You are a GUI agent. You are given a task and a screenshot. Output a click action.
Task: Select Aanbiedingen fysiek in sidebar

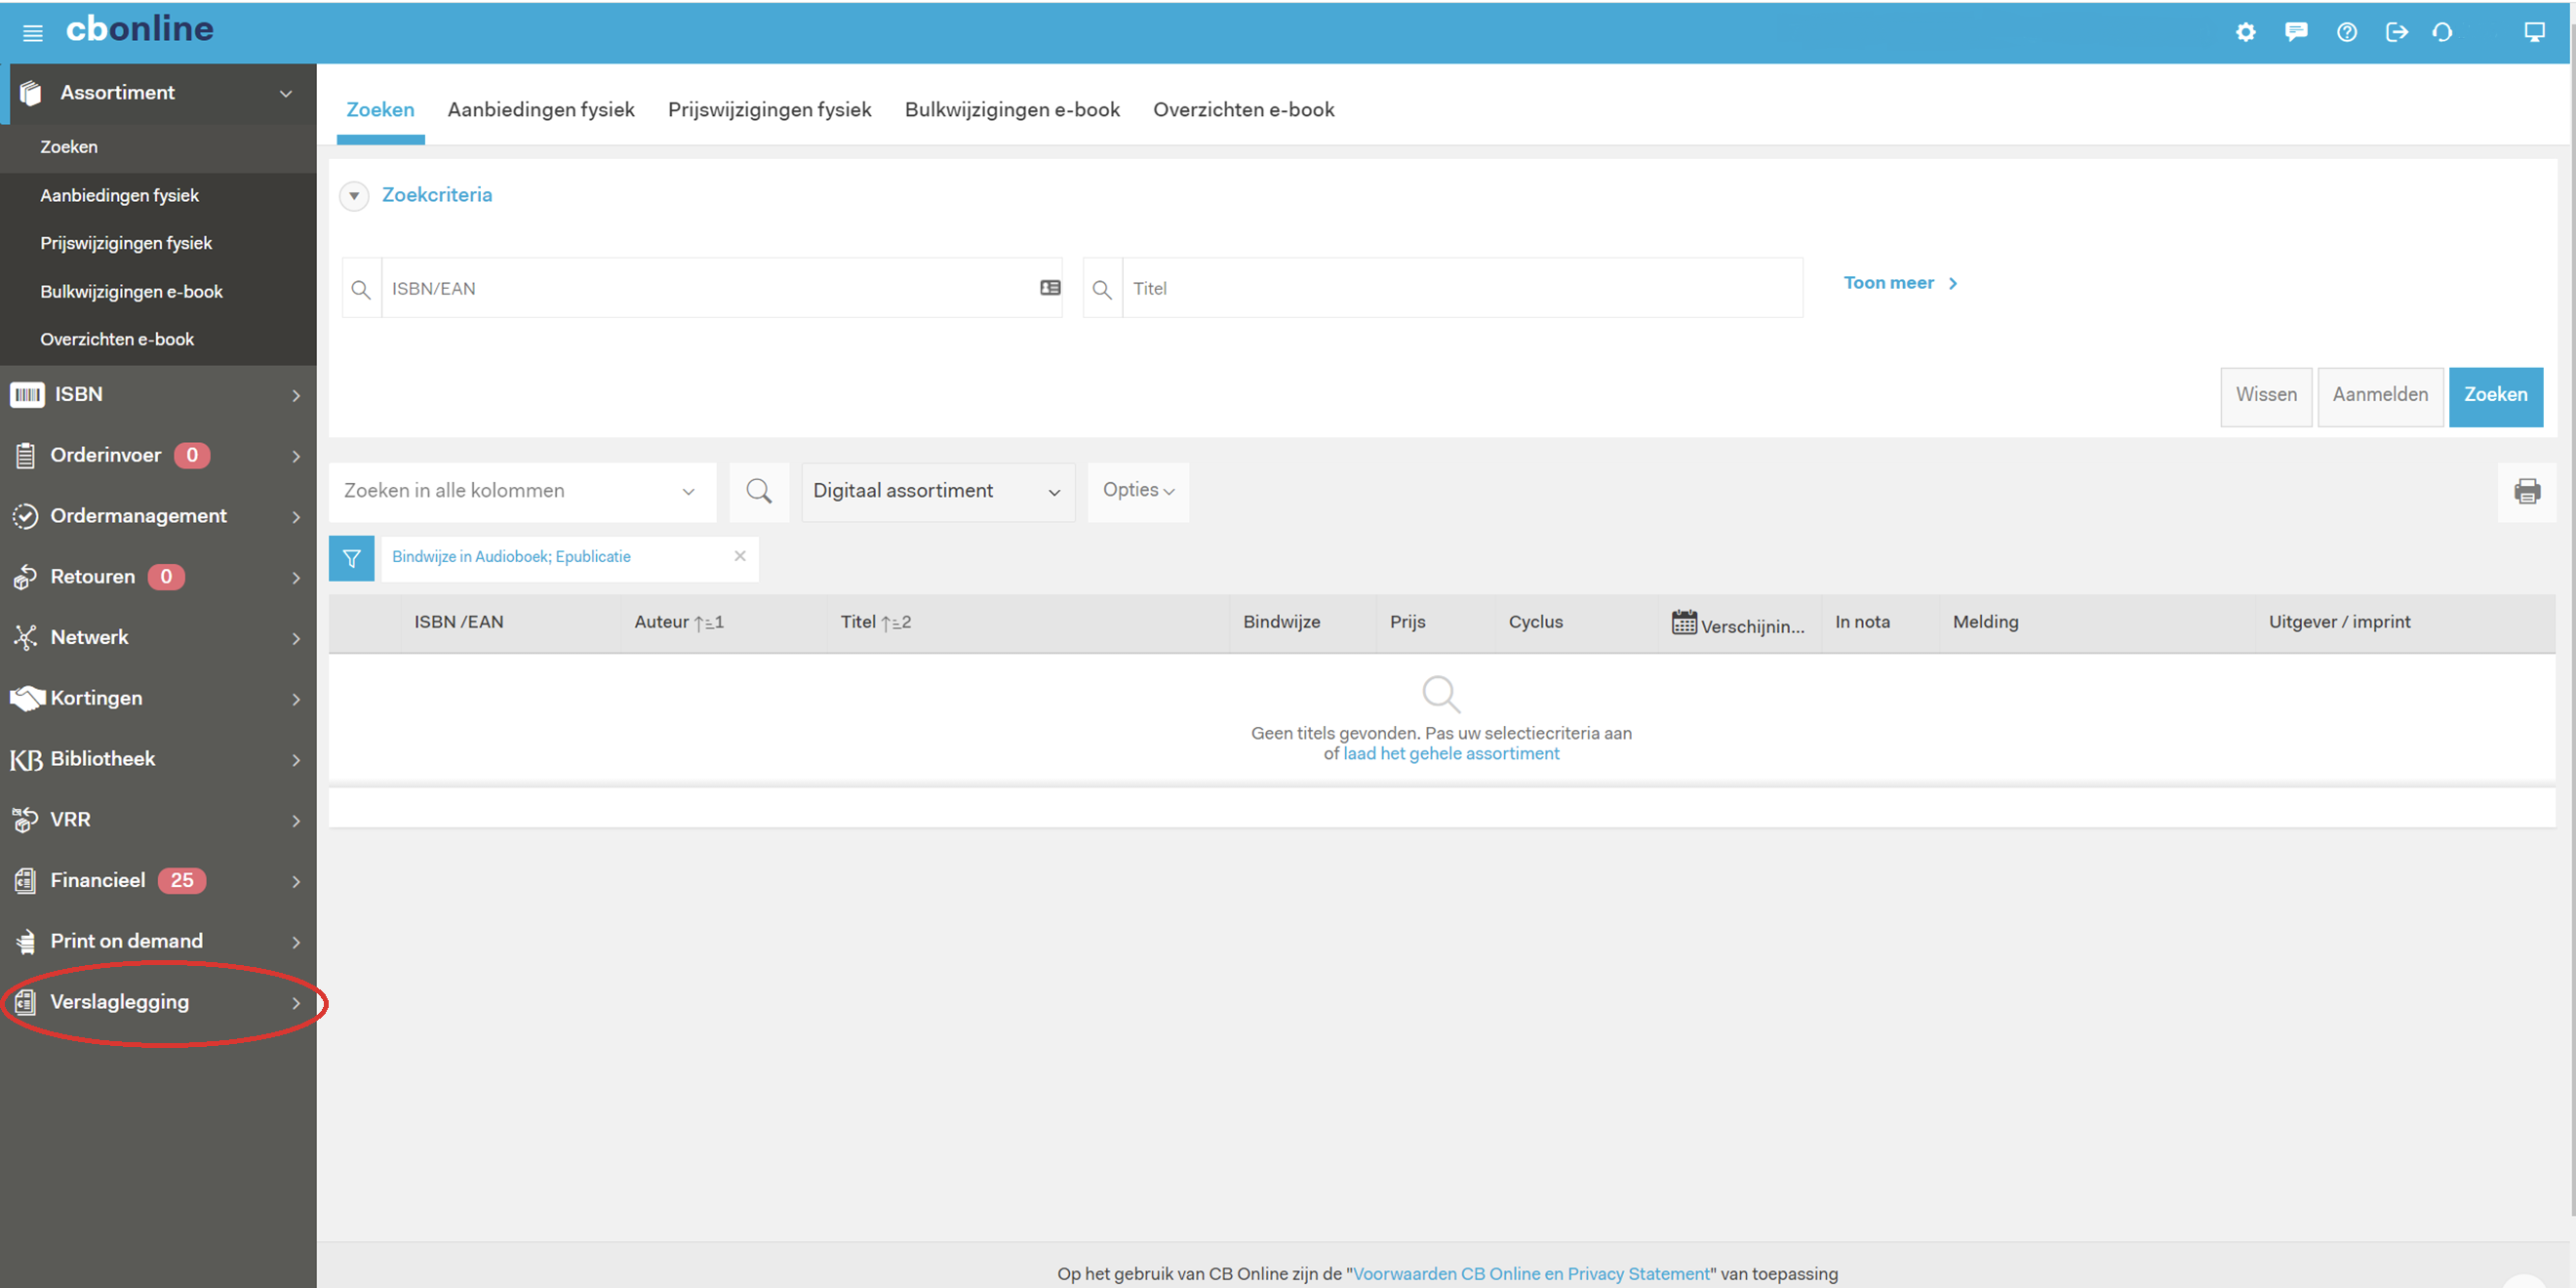click(x=158, y=196)
